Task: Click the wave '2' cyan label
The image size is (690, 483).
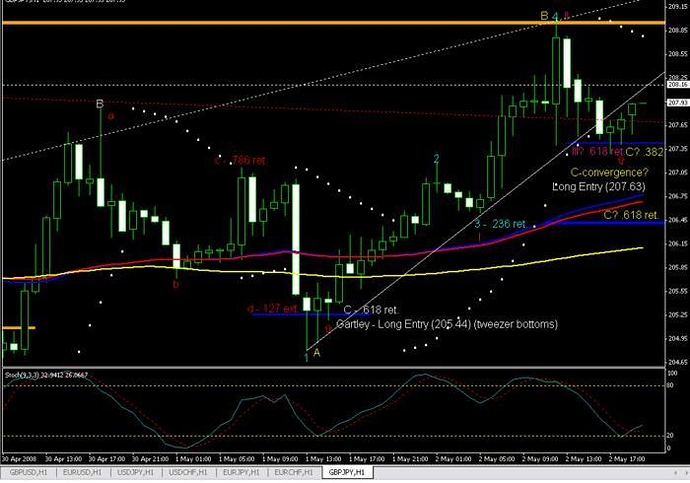Action: [436, 159]
